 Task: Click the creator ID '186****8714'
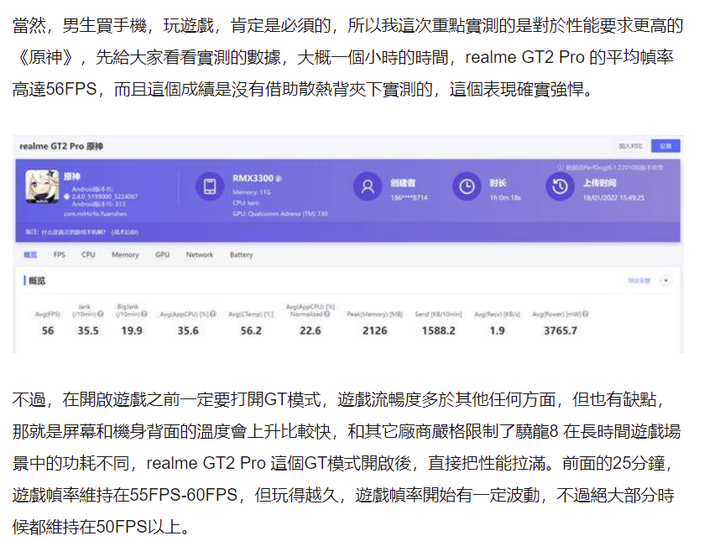pyautogui.click(x=409, y=198)
